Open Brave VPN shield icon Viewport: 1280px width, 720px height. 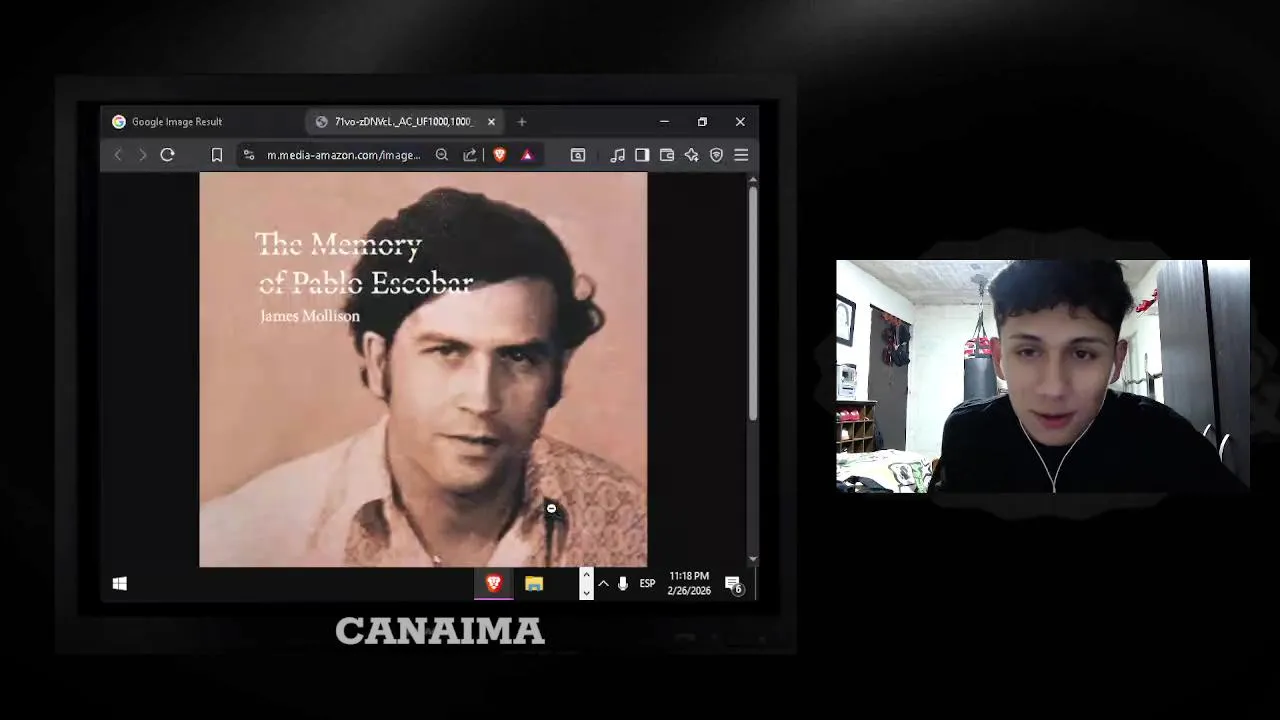pyautogui.click(x=716, y=155)
